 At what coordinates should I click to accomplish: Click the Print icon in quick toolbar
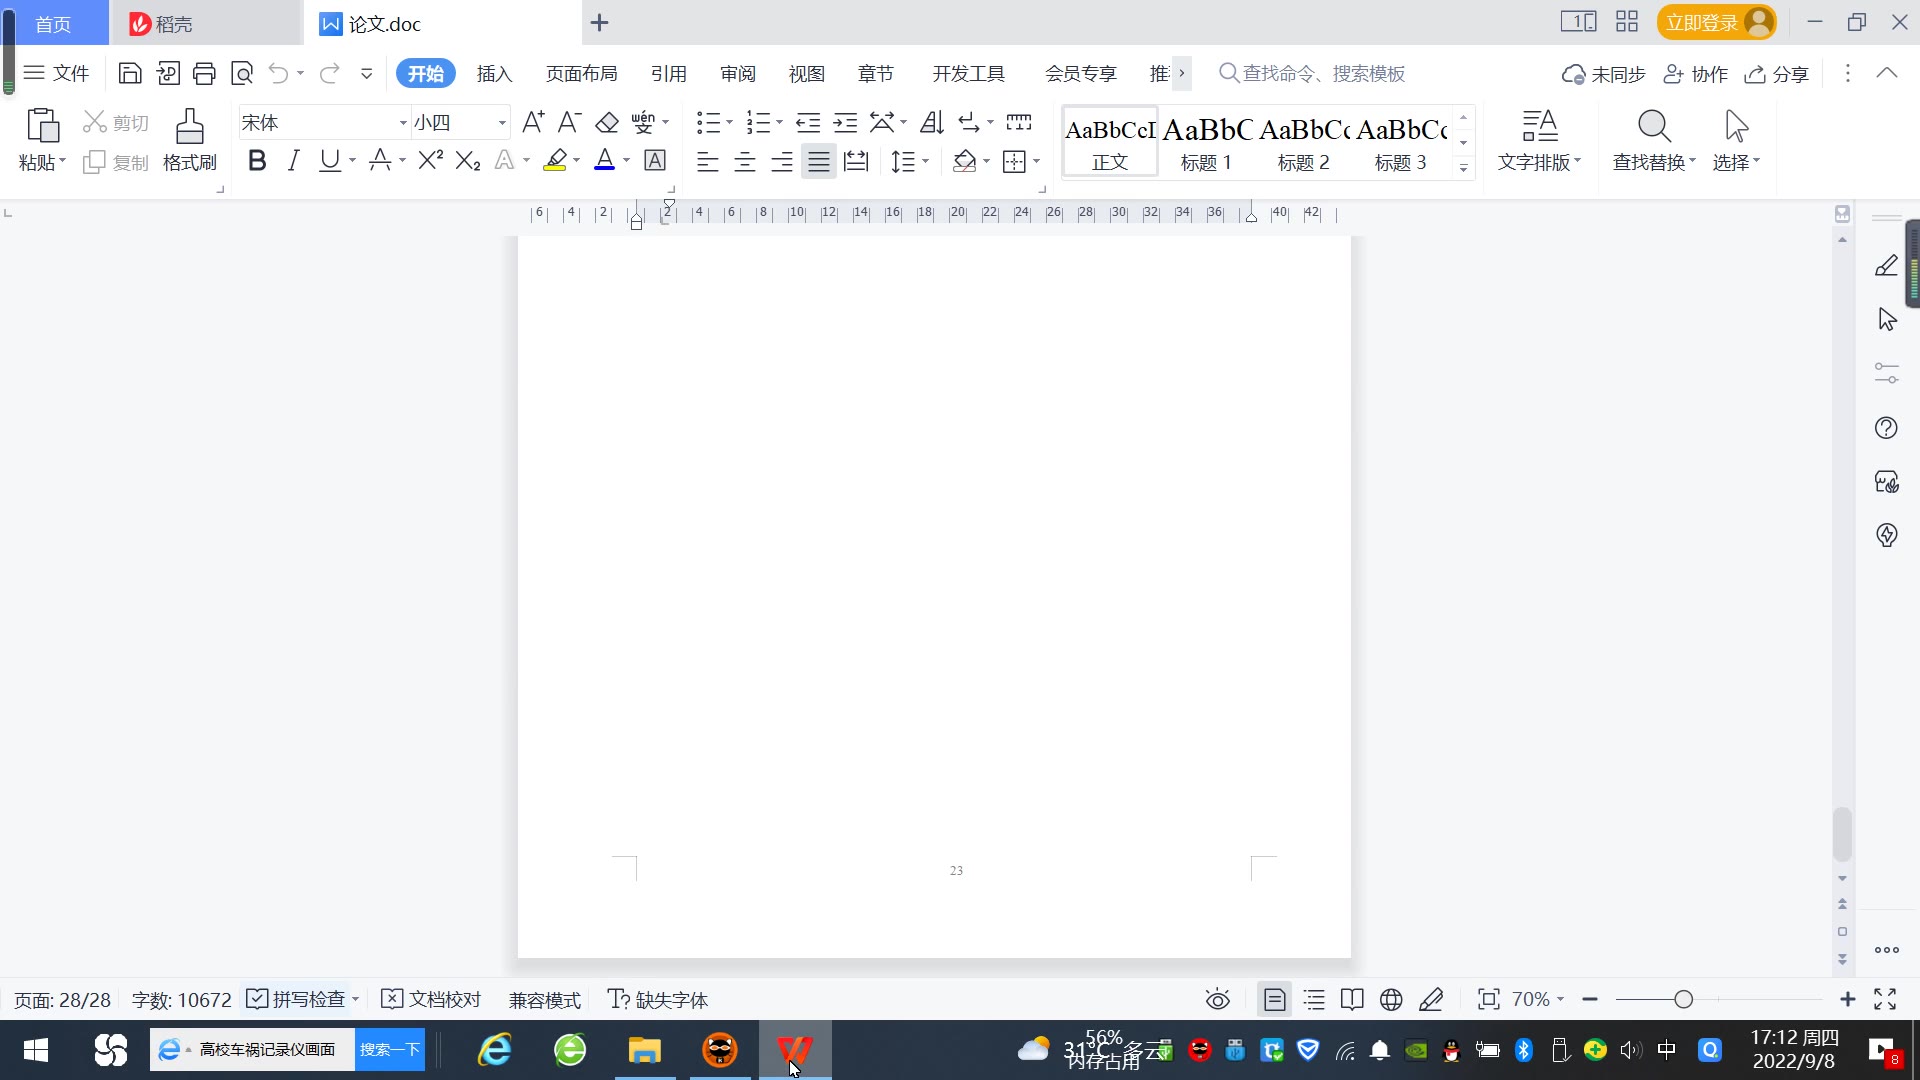[x=204, y=73]
